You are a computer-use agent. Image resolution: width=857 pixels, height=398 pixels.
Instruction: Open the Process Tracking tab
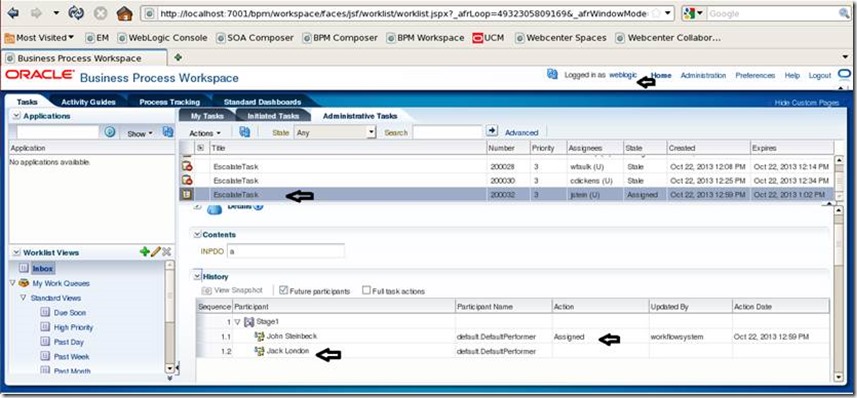click(169, 102)
